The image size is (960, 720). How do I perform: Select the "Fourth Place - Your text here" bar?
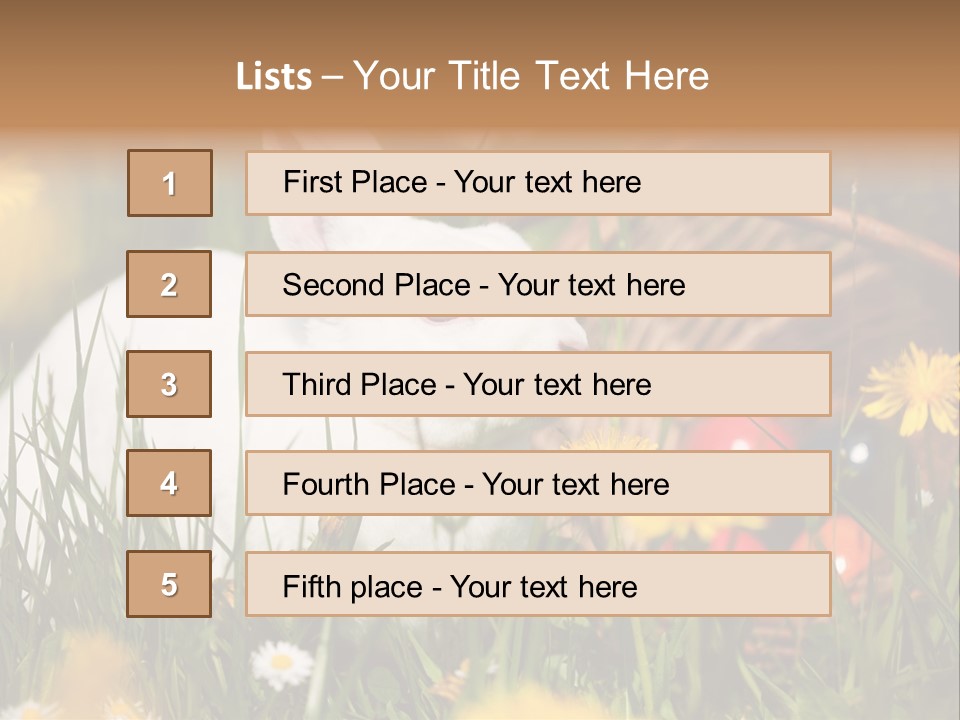(538, 484)
